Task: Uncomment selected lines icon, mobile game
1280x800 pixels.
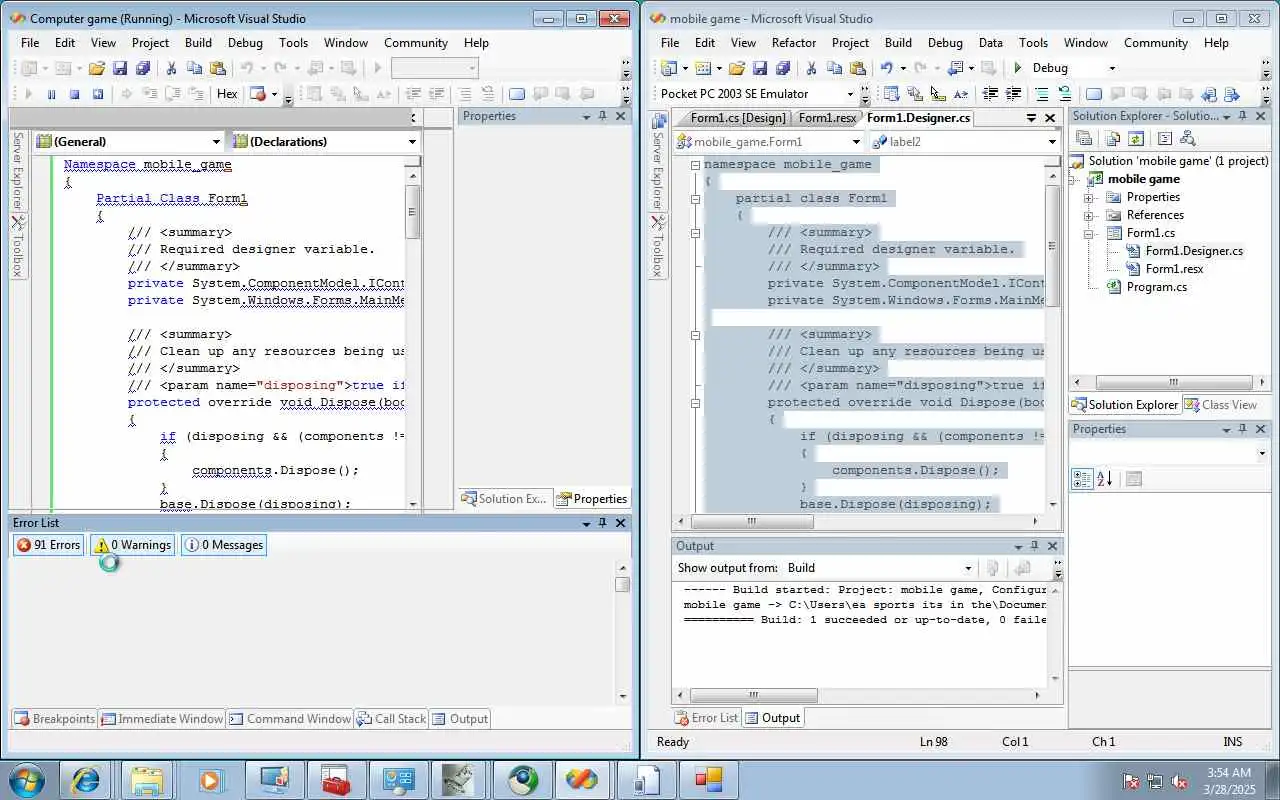Action: pos(1064,94)
